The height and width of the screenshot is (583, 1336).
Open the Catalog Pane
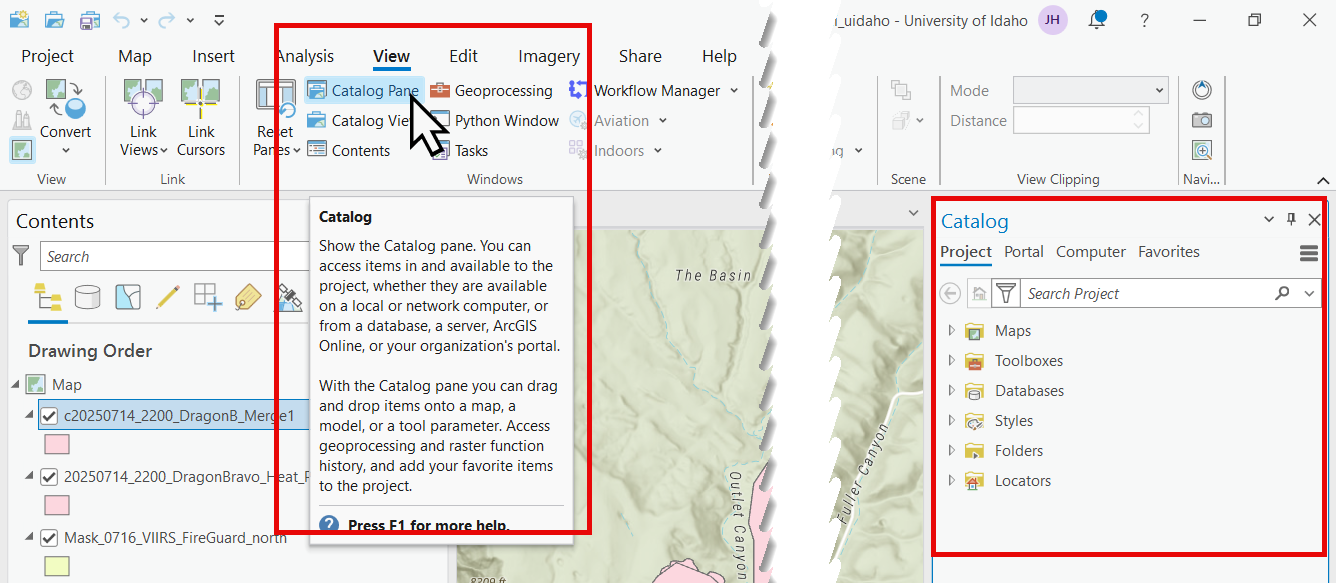pos(364,90)
